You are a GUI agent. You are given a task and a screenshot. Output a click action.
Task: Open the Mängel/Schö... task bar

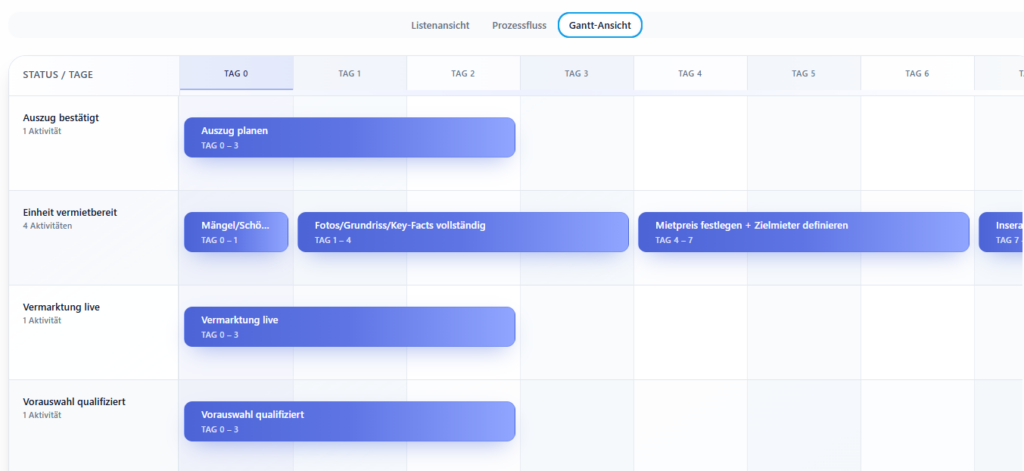(236, 232)
